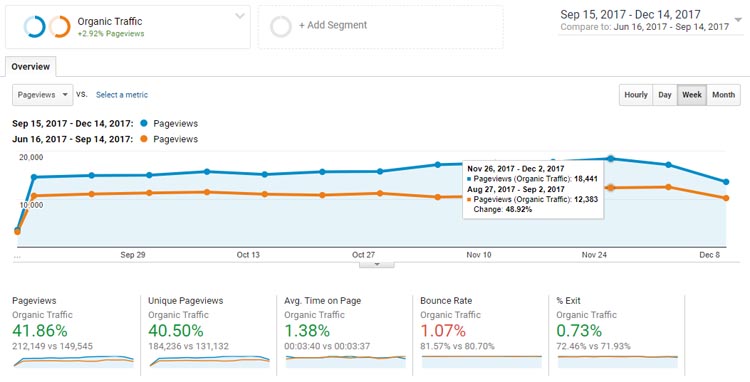Click the ellipsis icon below the chart axis

(x=17, y=257)
